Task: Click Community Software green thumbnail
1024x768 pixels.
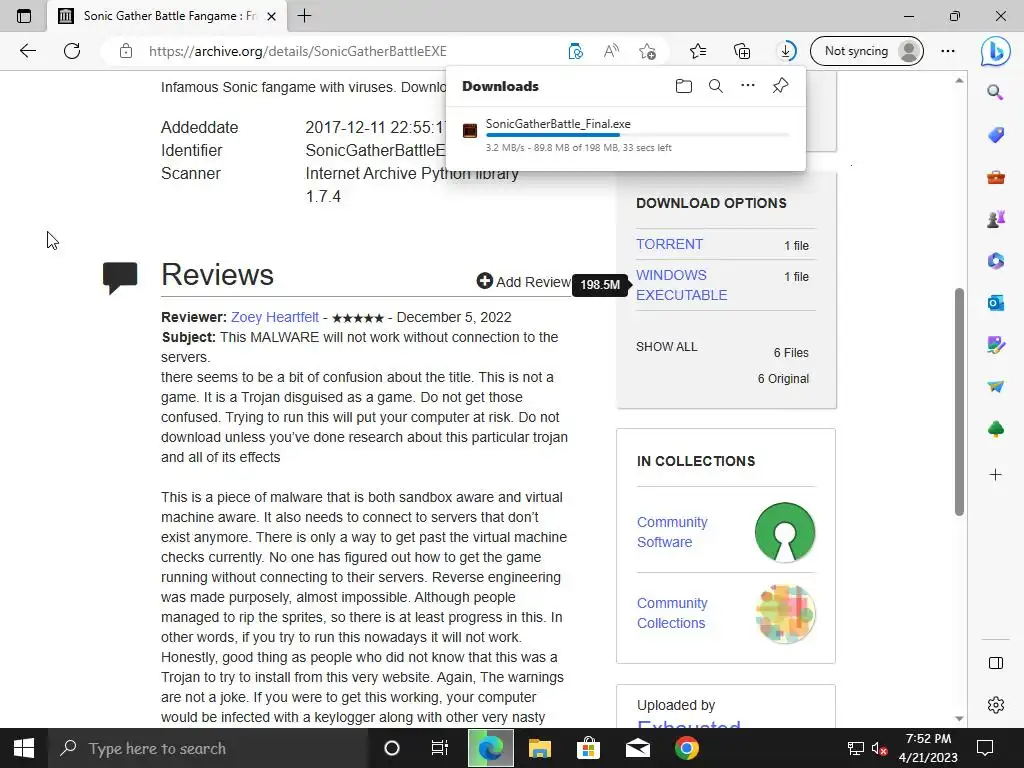Action: click(x=785, y=532)
